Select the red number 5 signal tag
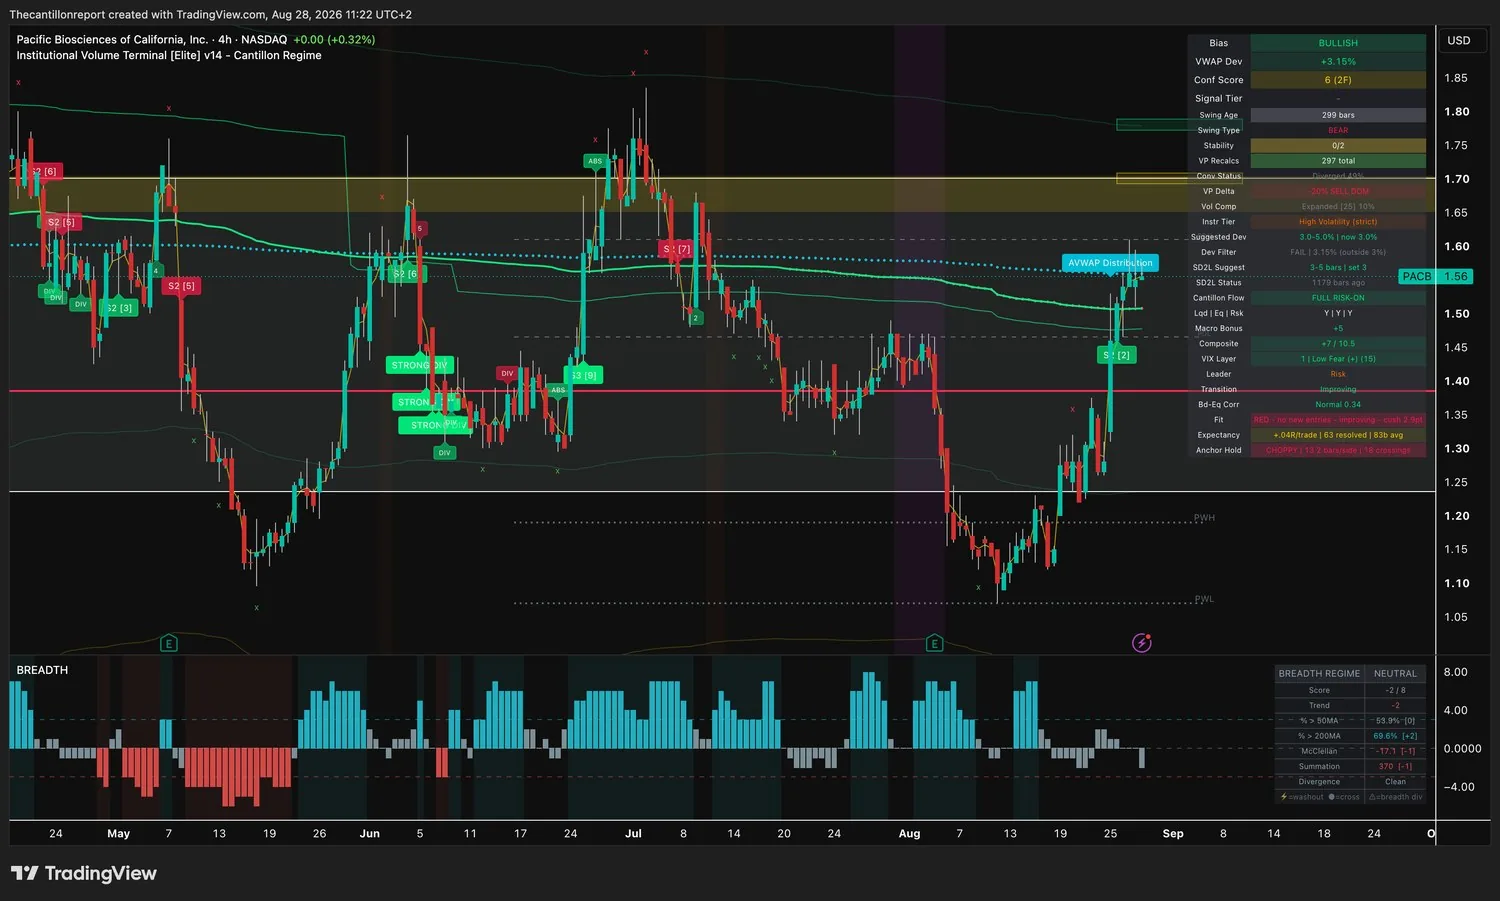The image size is (1500, 901). coord(420,229)
